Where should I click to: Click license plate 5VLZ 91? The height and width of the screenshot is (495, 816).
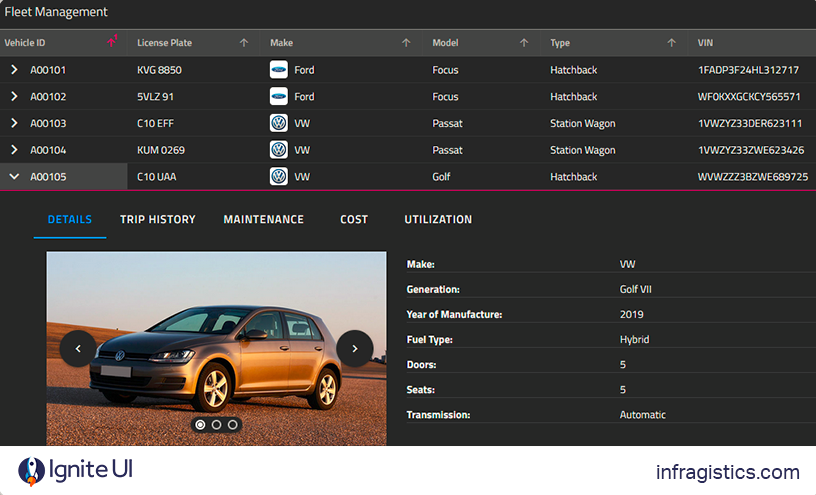[x=155, y=97]
